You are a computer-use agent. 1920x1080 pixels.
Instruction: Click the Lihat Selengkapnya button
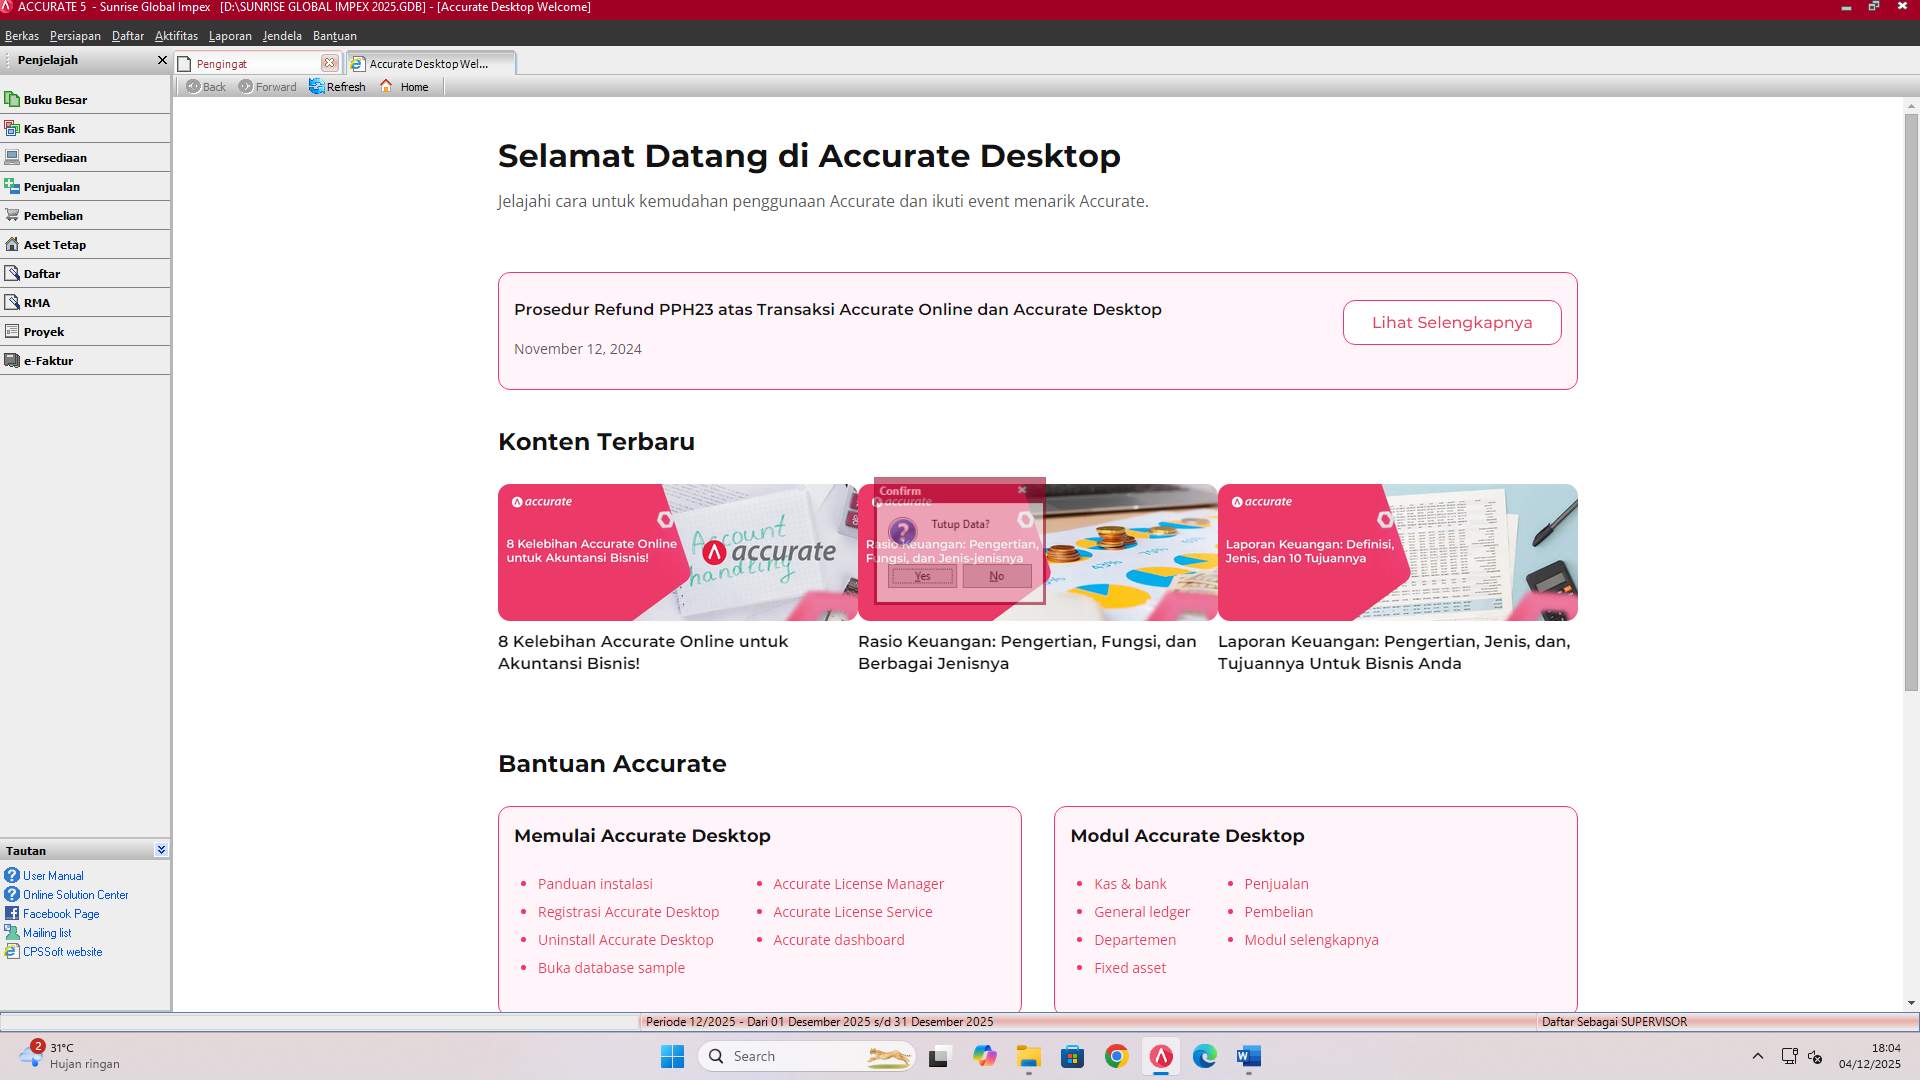point(1451,322)
